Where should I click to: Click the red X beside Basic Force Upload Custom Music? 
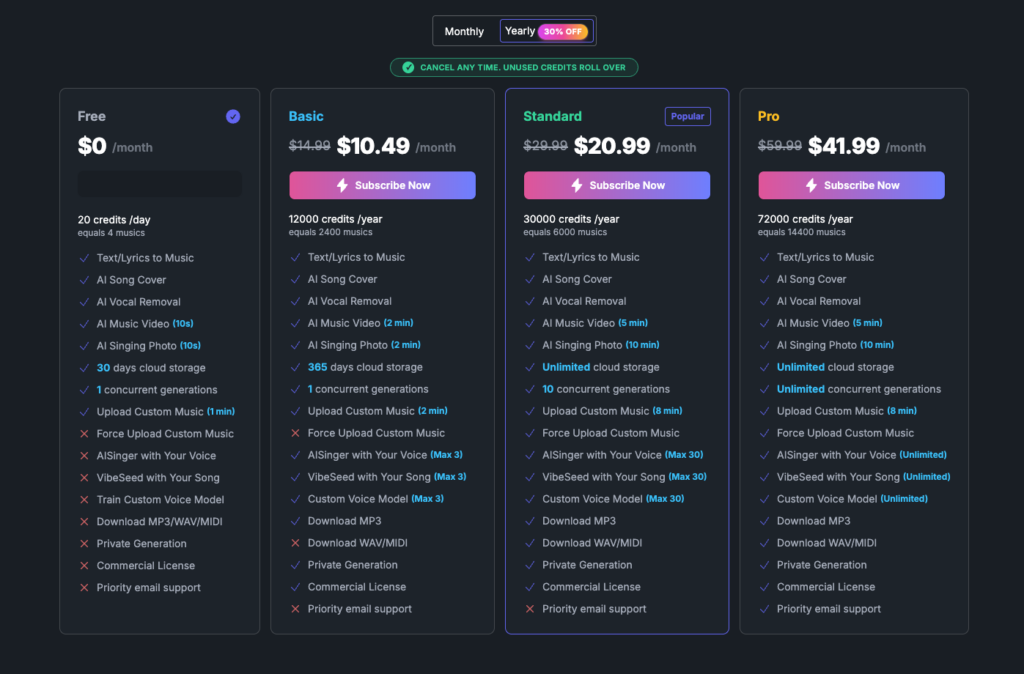click(295, 433)
